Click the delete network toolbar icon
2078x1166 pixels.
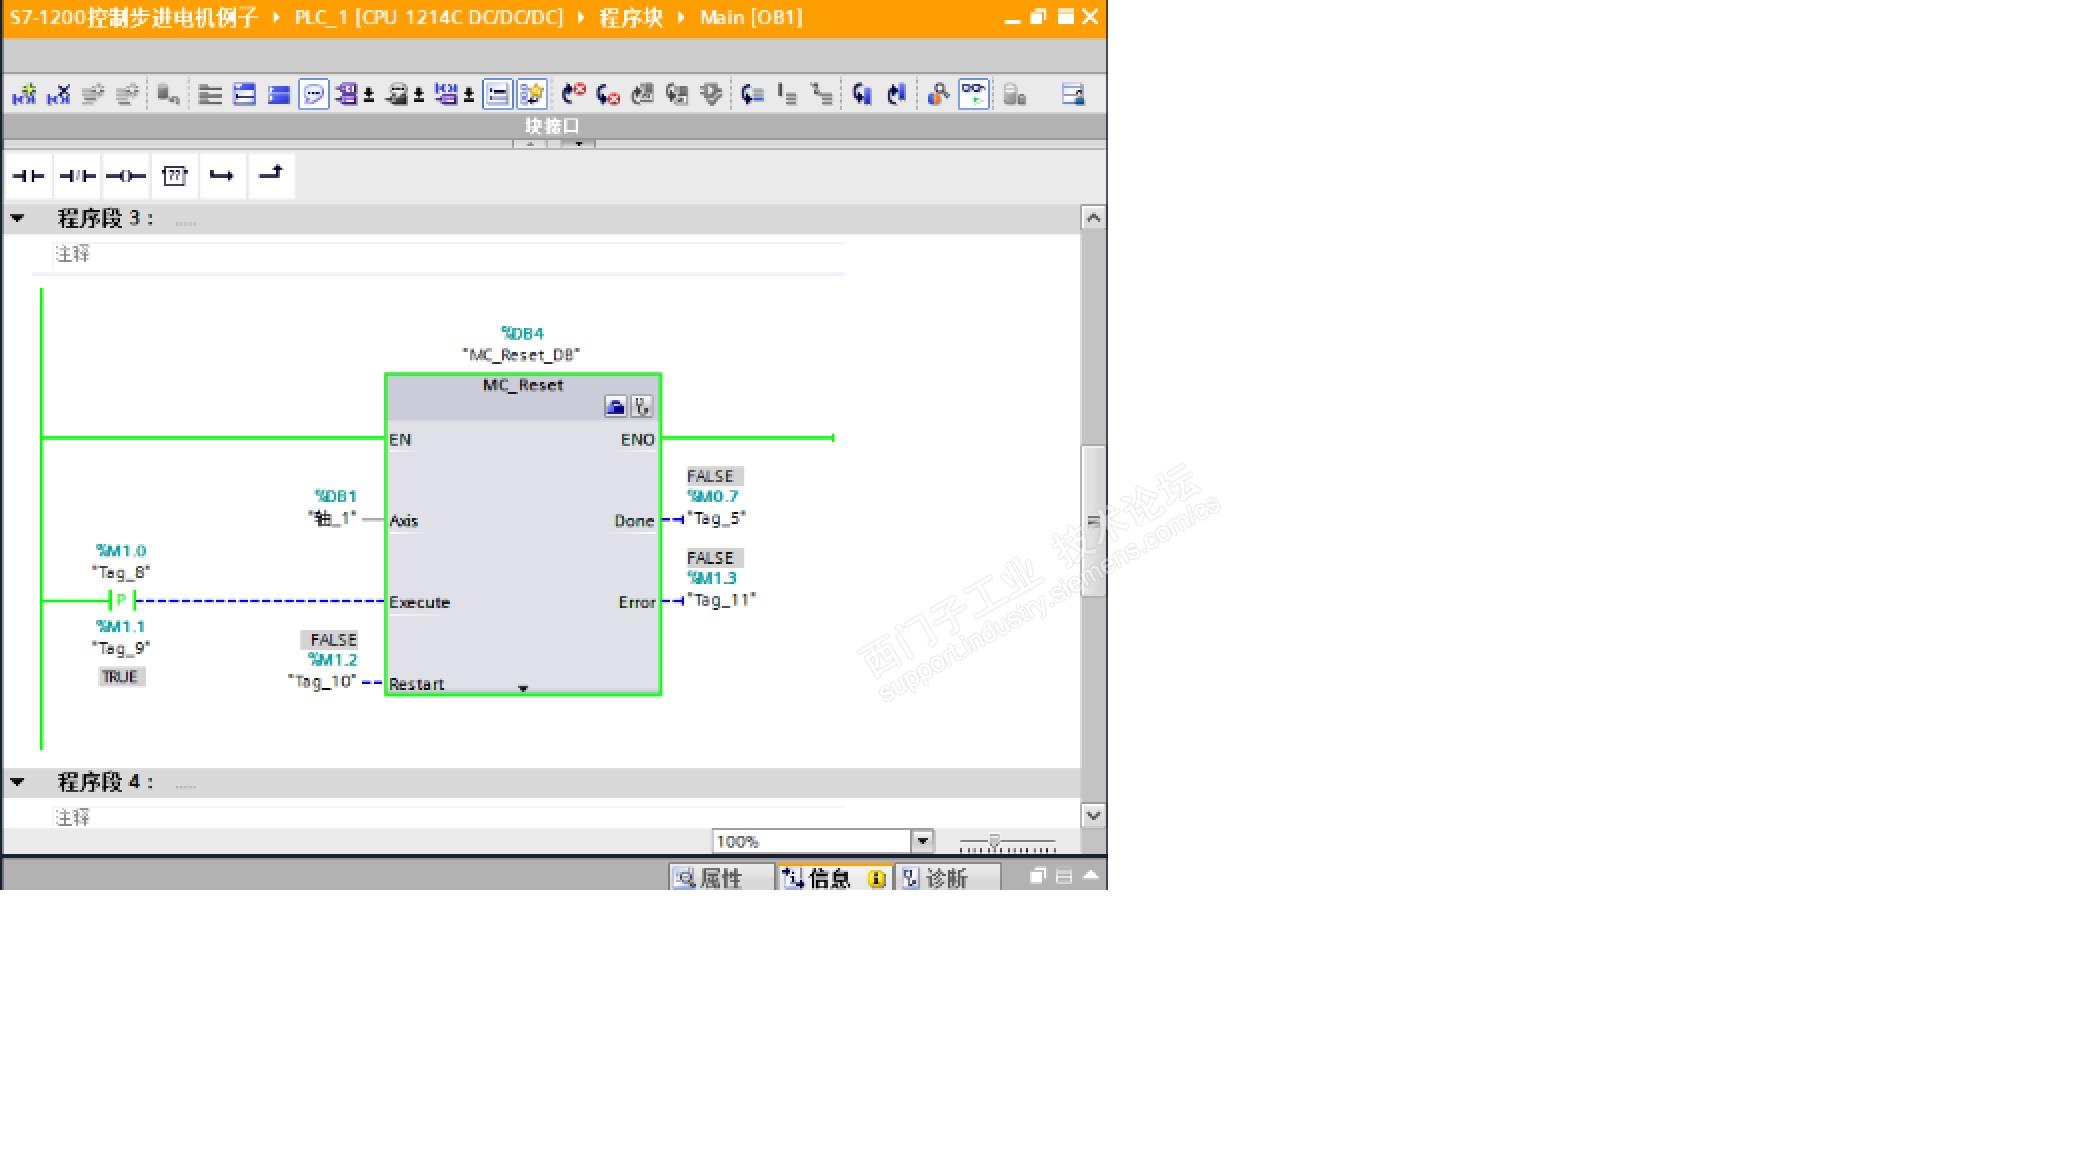point(59,95)
